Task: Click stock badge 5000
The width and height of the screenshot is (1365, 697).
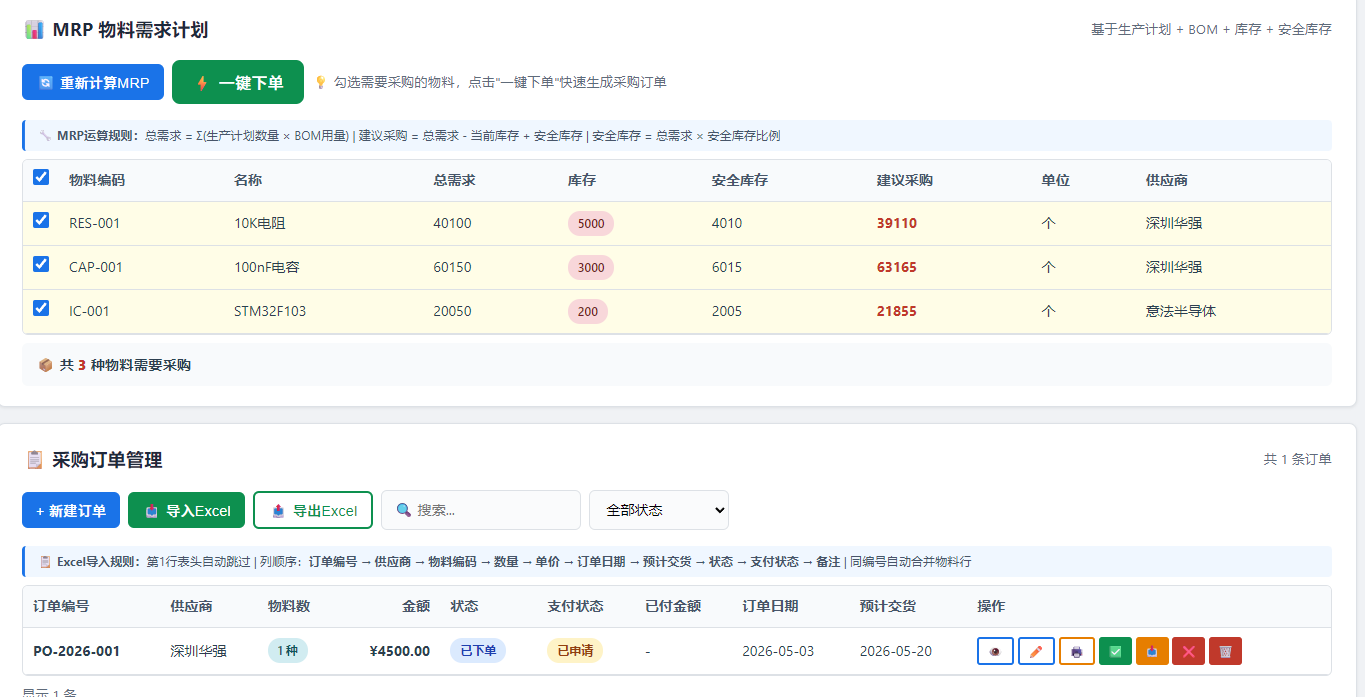Action: point(591,223)
